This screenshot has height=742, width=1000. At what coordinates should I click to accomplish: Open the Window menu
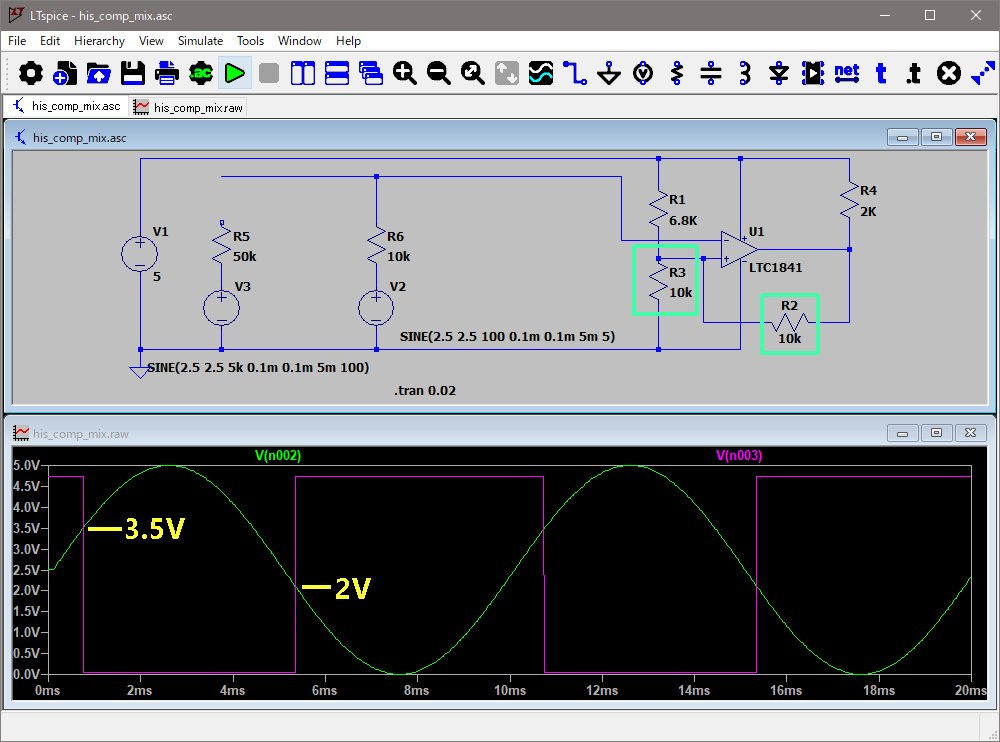tap(300, 41)
